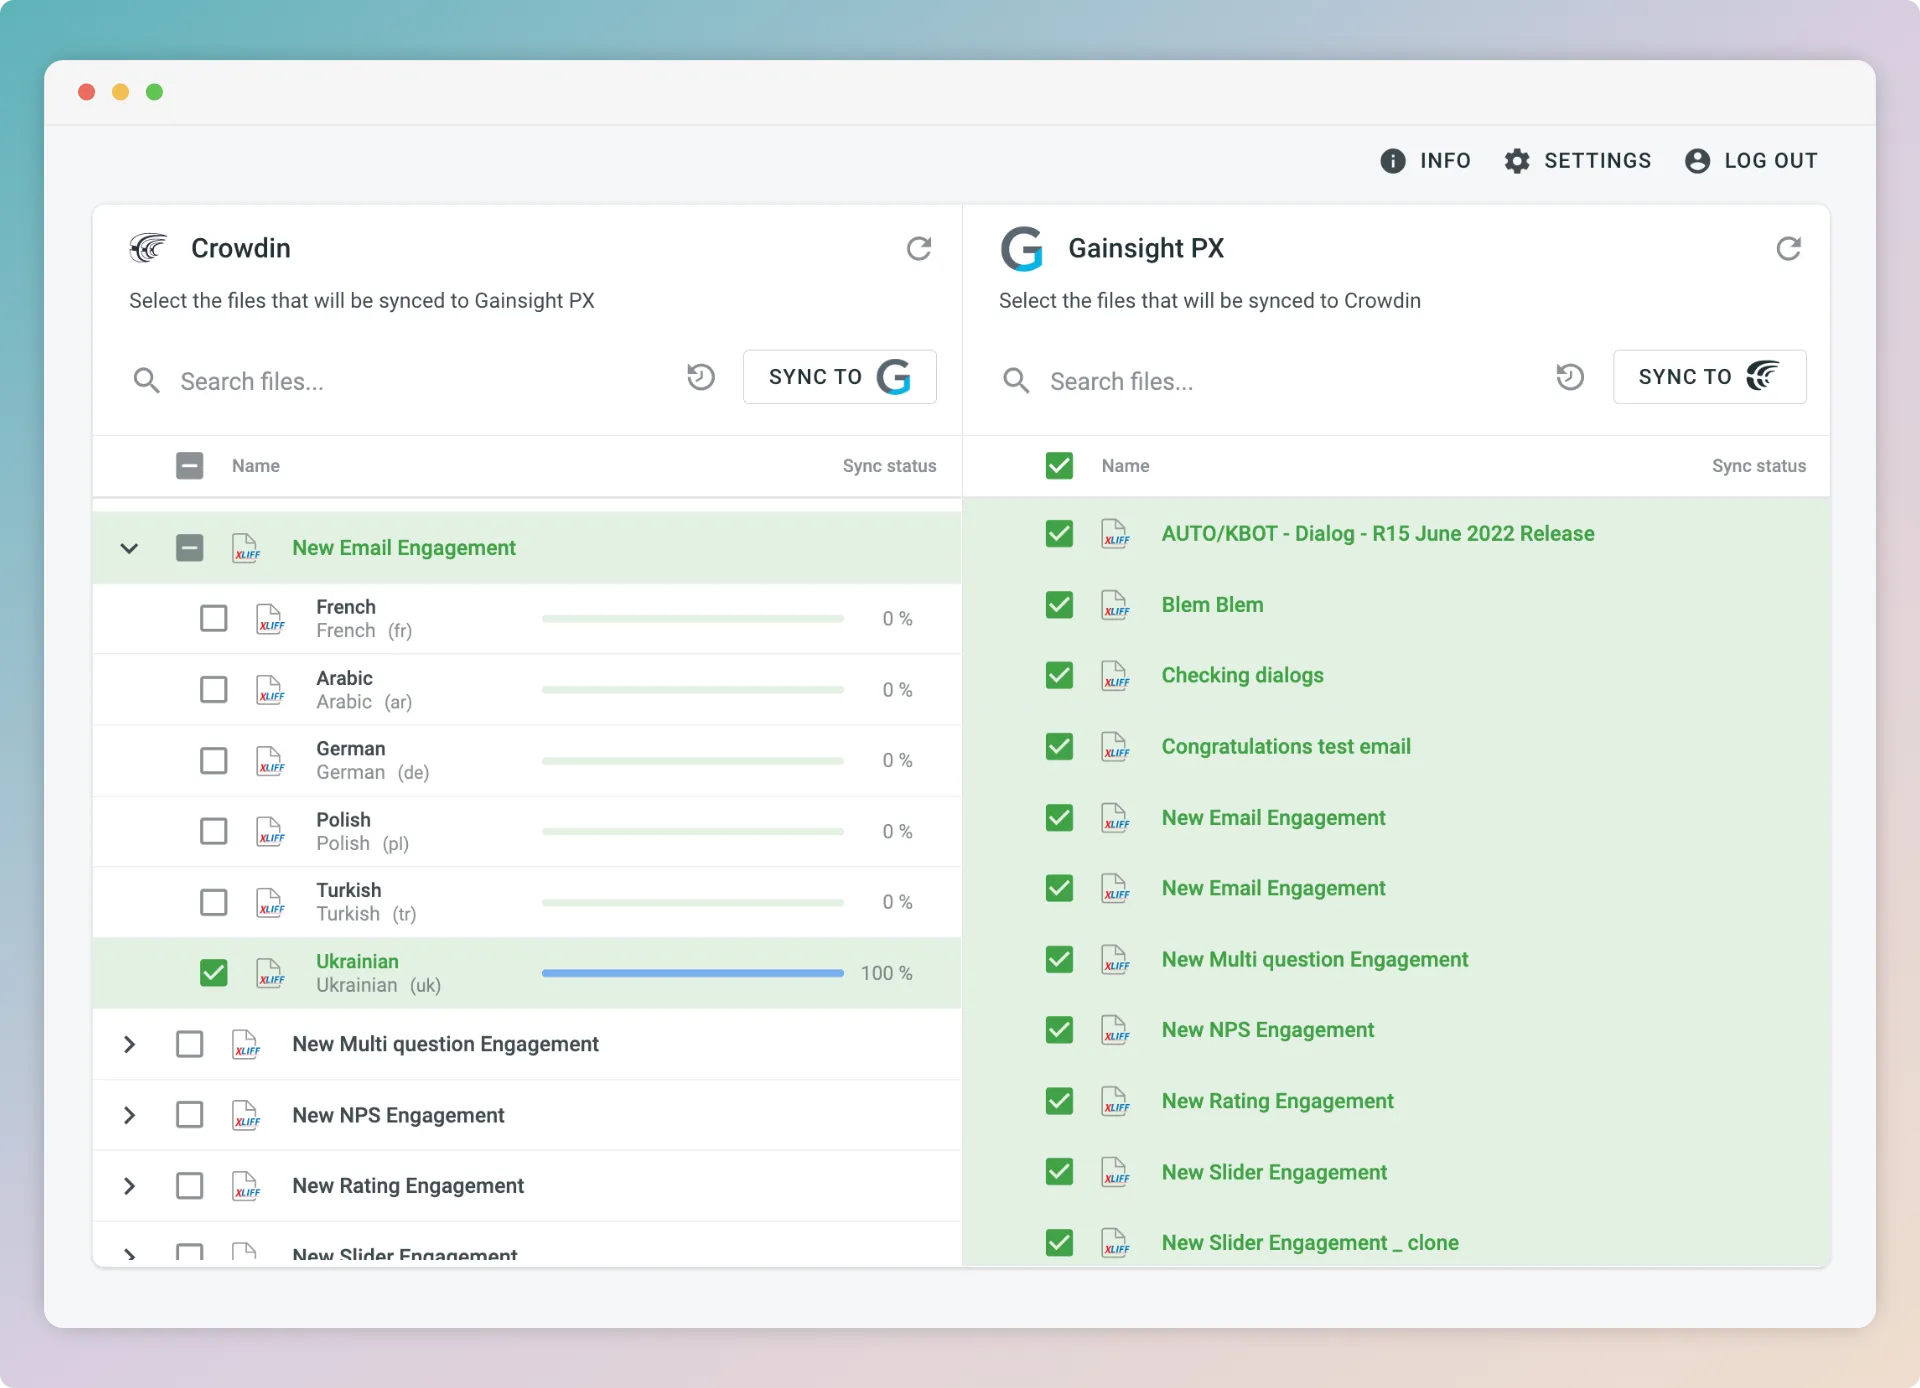This screenshot has width=1920, height=1388.
Task: Click XLIFF icon for Polish file
Action: point(270,832)
